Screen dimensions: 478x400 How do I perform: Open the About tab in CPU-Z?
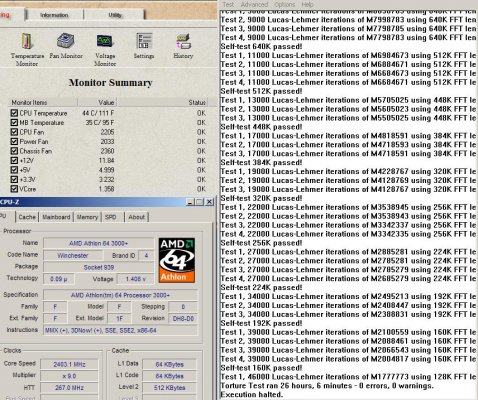137,217
